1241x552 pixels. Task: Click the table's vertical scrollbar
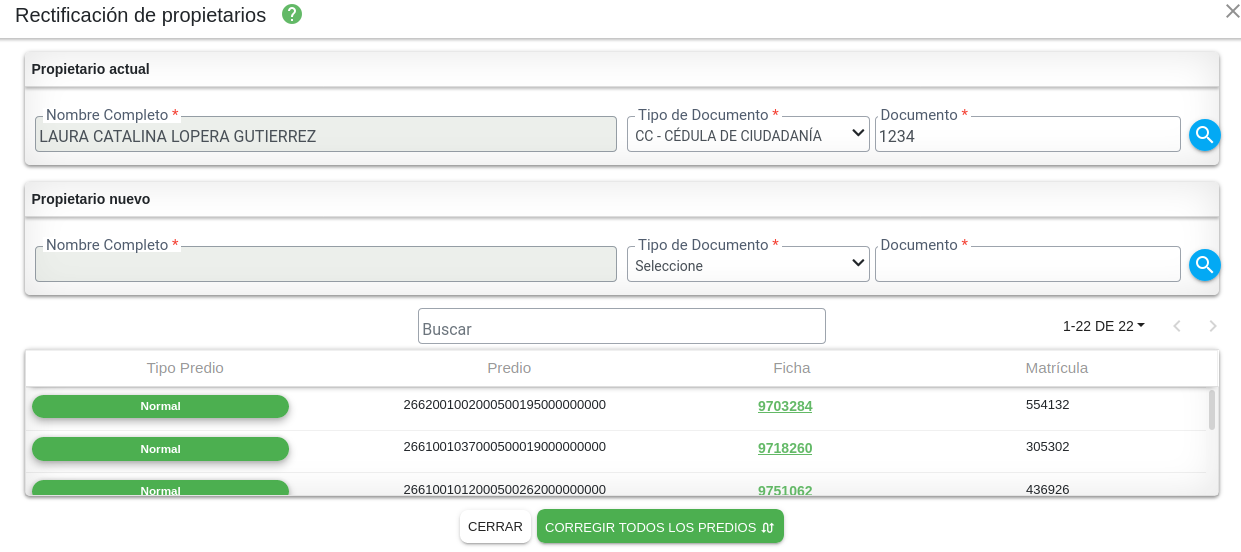pos(1212,410)
